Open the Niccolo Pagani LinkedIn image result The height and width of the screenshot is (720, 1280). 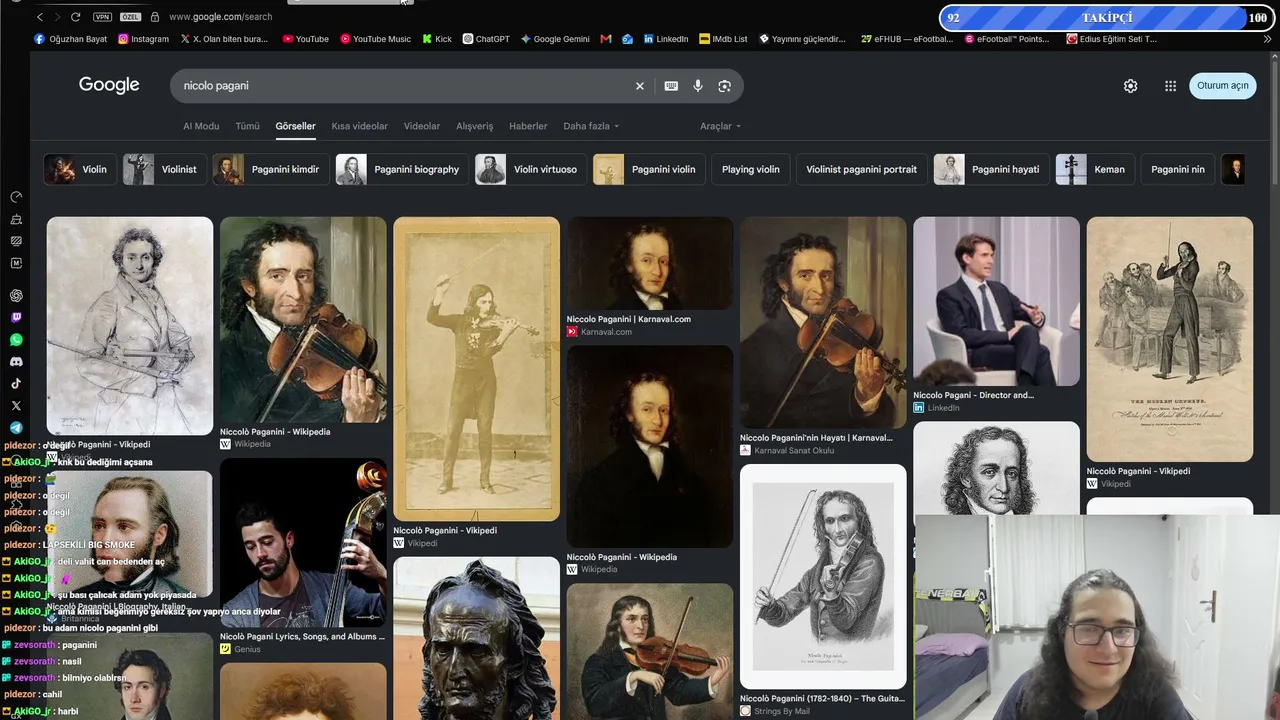996,301
